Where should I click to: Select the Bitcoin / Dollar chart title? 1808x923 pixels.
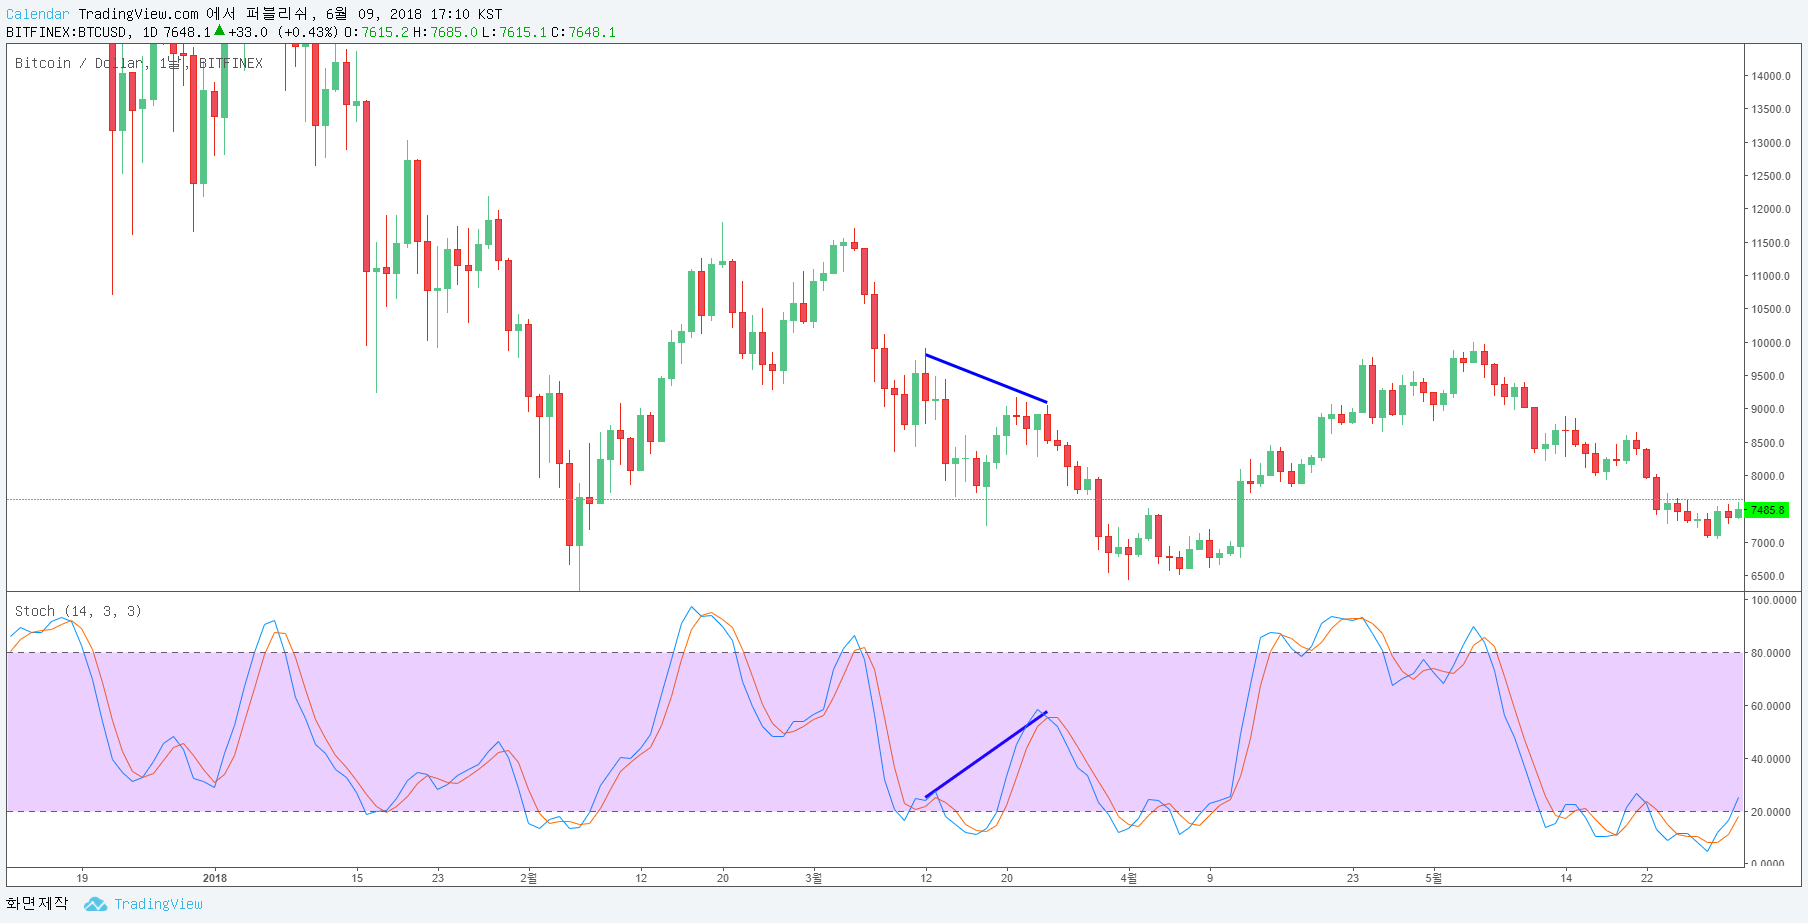(139, 63)
